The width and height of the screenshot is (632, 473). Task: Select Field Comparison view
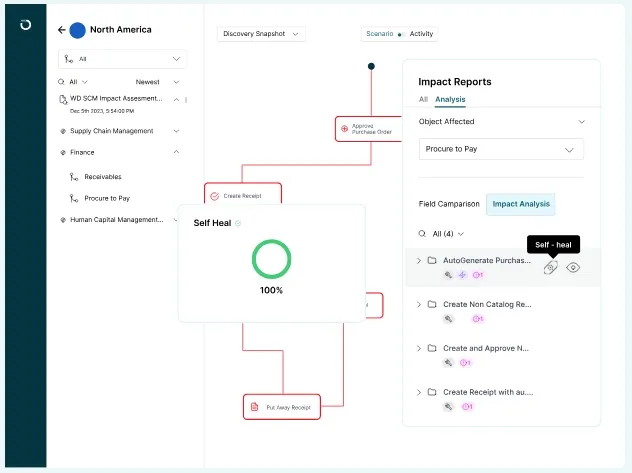point(449,204)
